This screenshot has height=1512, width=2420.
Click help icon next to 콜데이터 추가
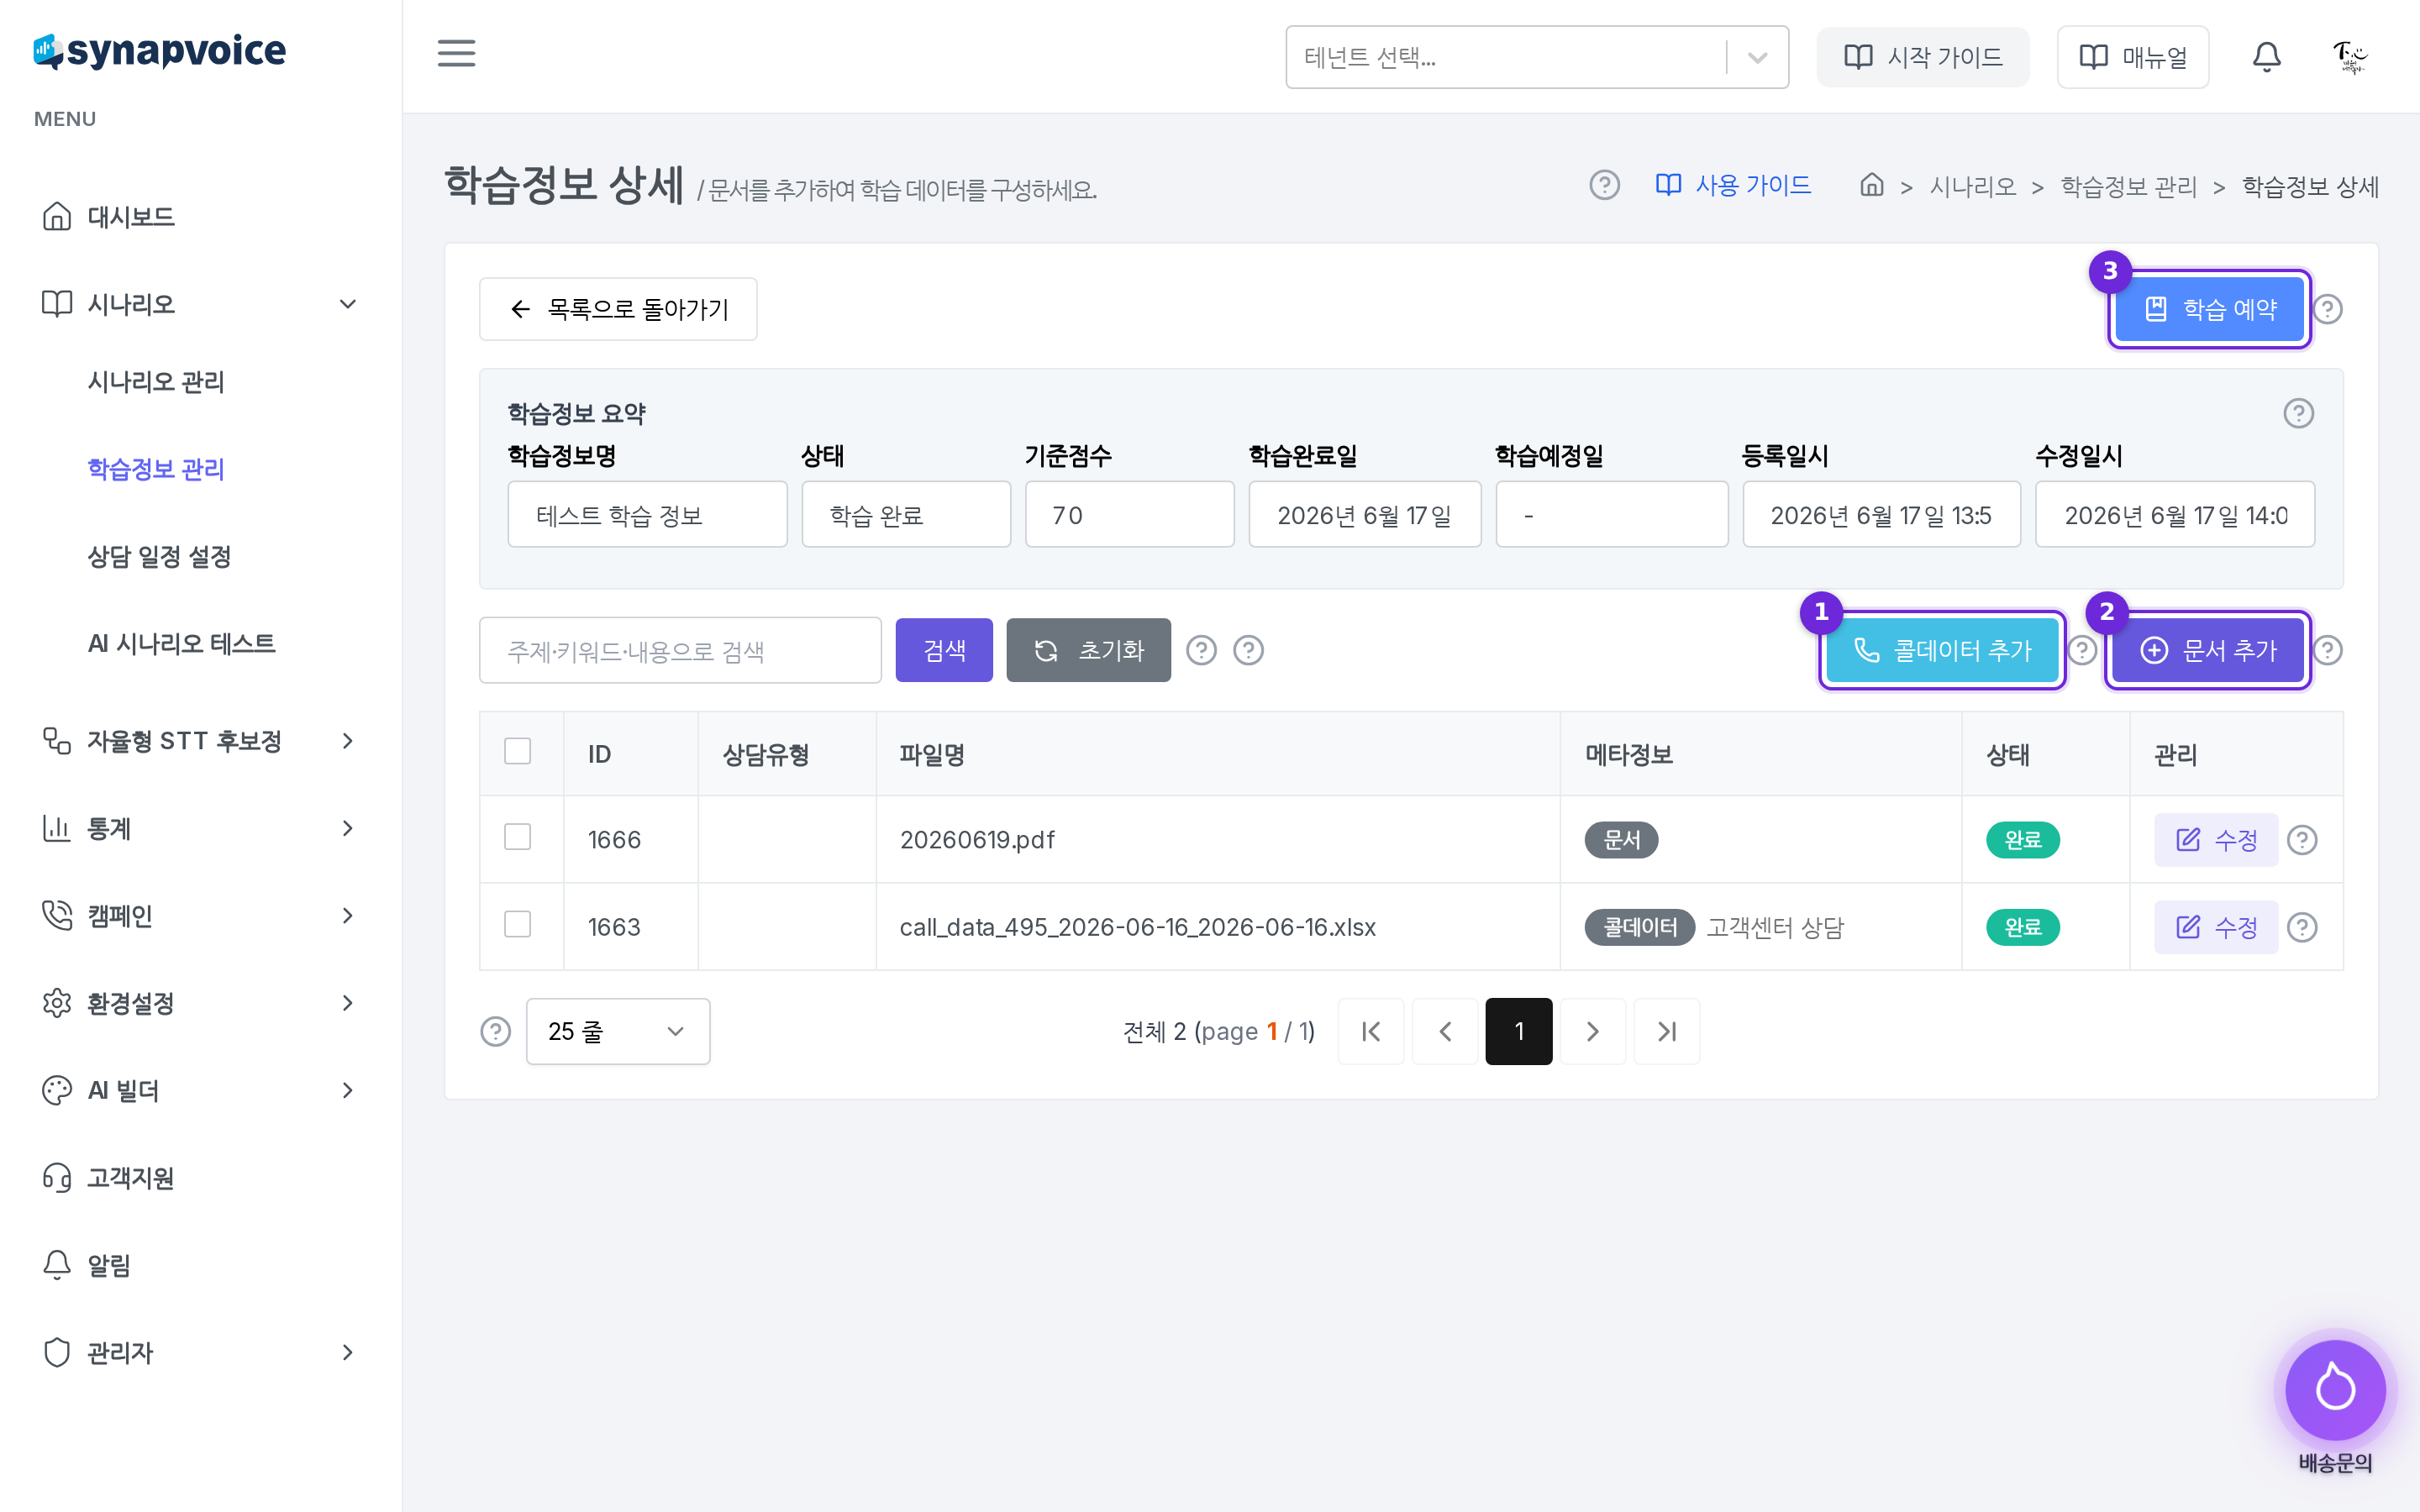(2082, 650)
